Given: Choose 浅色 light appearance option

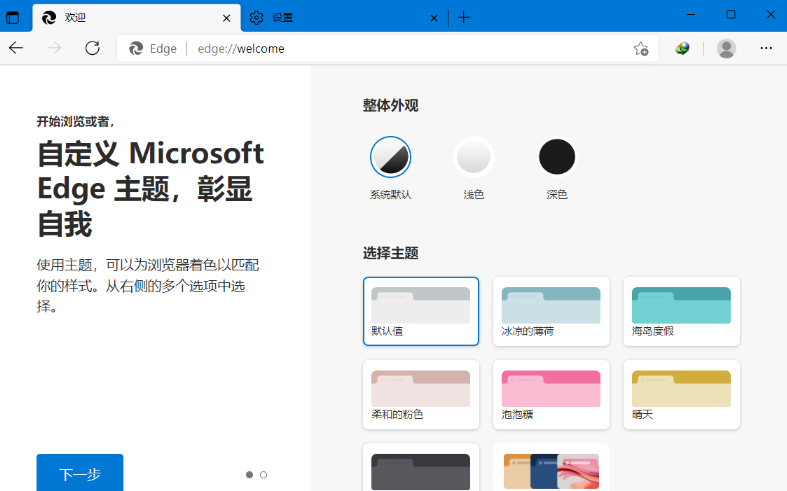Looking at the screenshot, I should click(474, 157).
